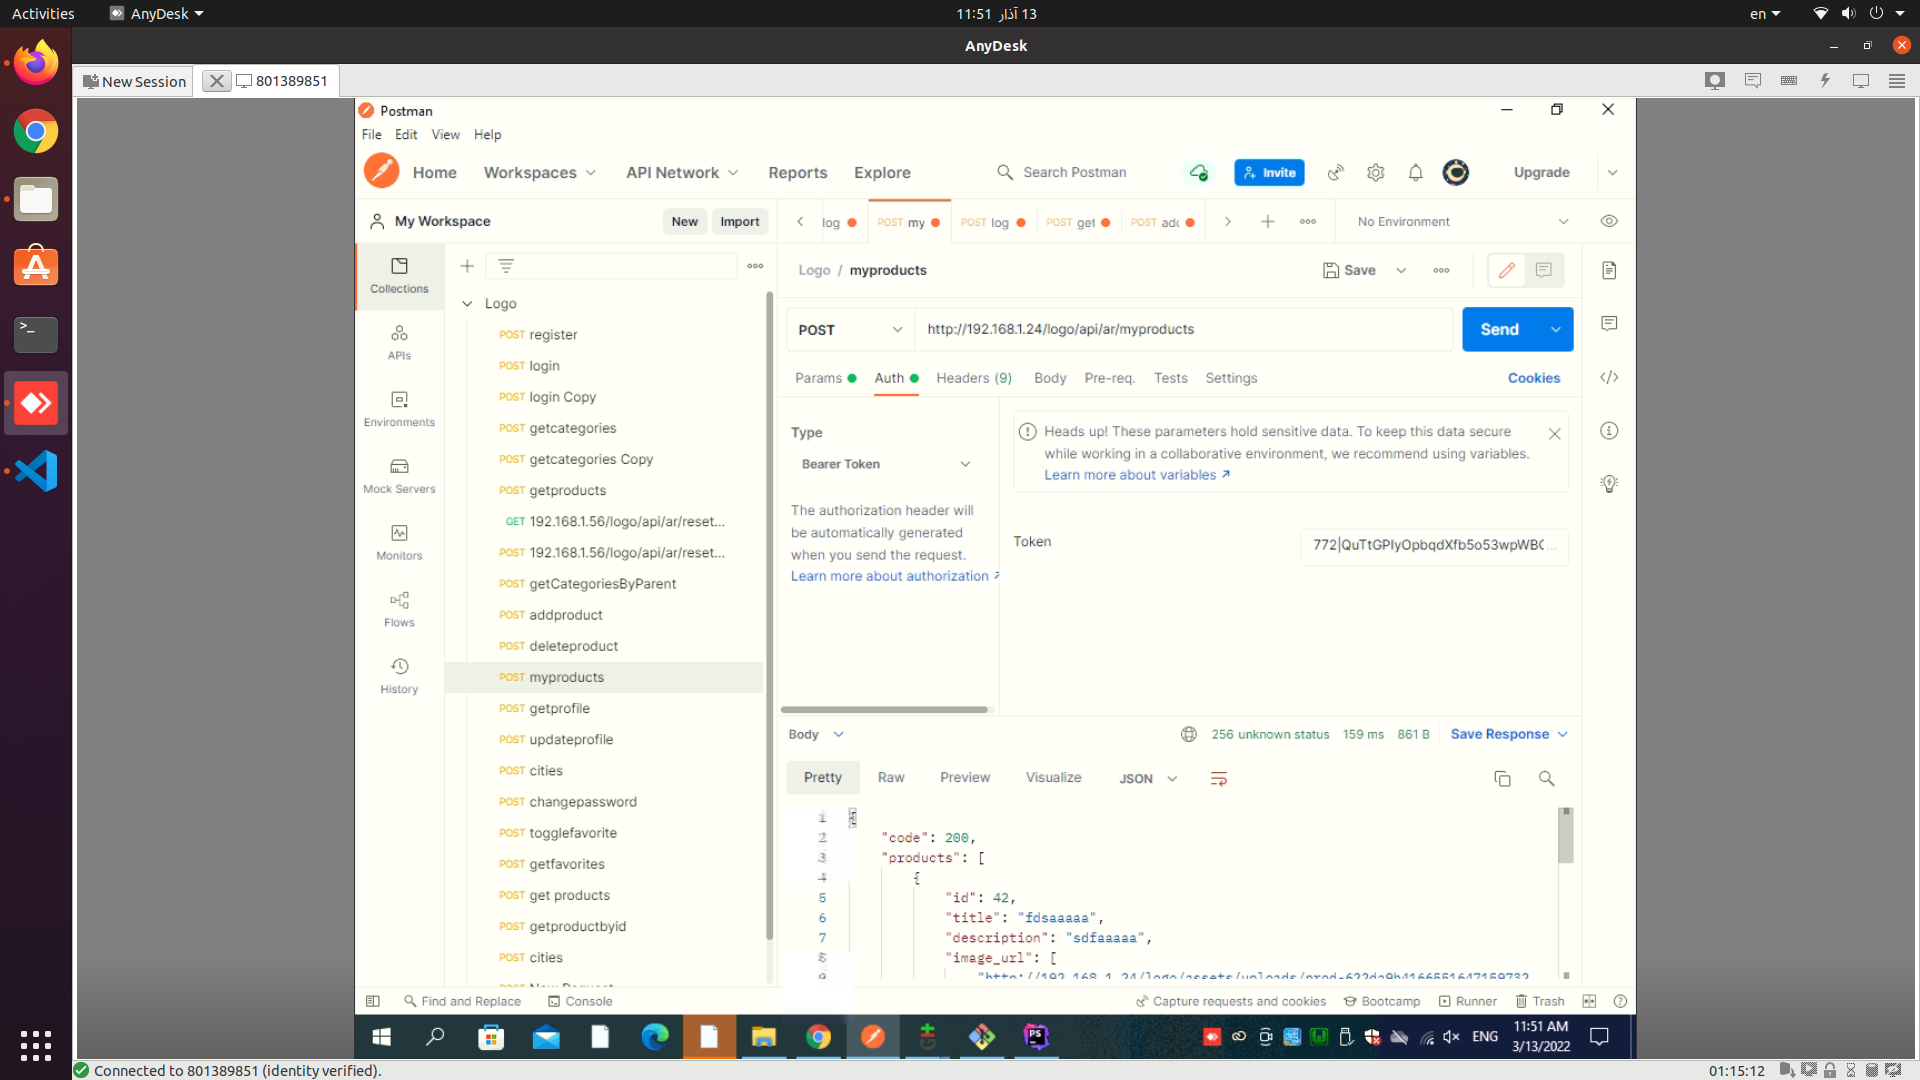1920x1080 pixels.
Task: Open the Cookies link
Action: point(1533,378)
